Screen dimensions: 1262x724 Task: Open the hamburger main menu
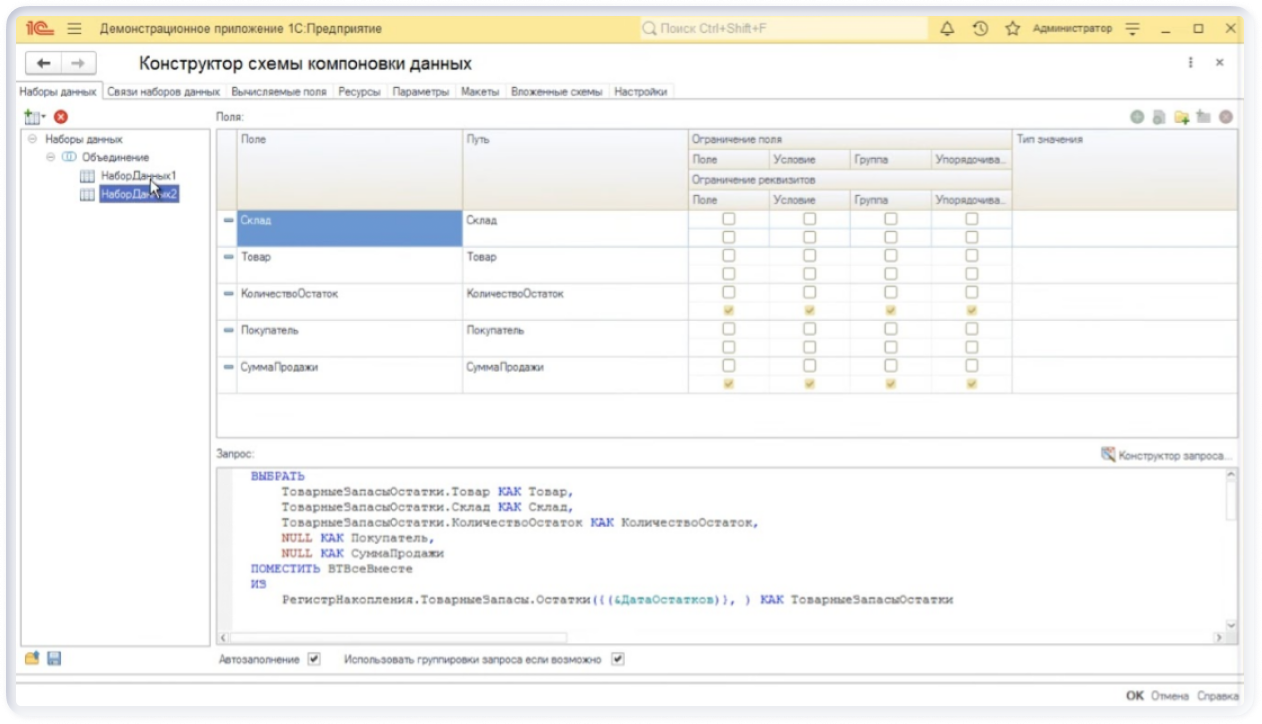point(74,29)
